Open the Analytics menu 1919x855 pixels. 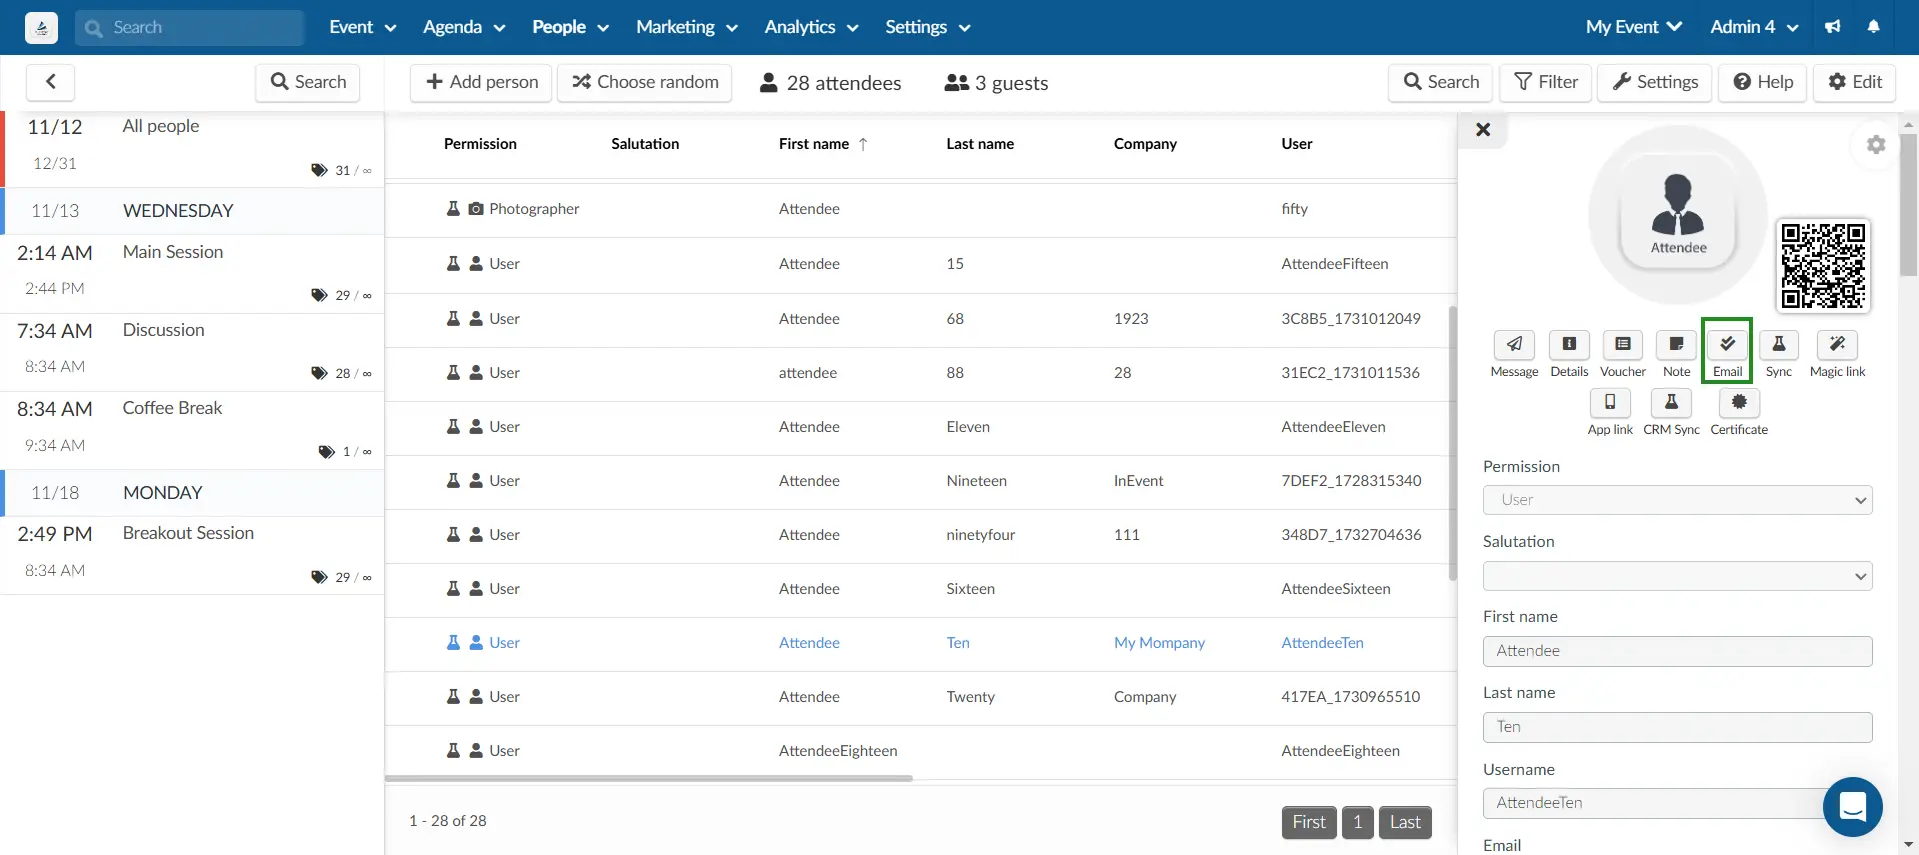click(x=811, y=27)
